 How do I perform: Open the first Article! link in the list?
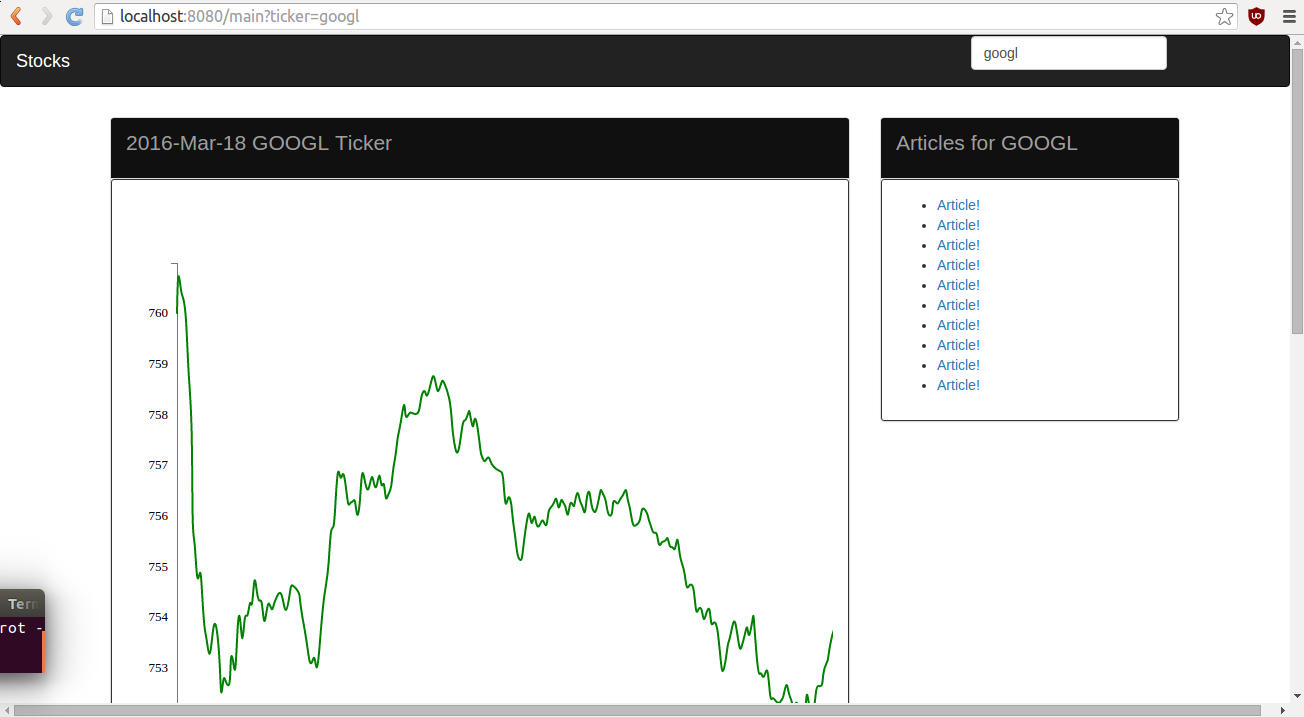(958, 205)
